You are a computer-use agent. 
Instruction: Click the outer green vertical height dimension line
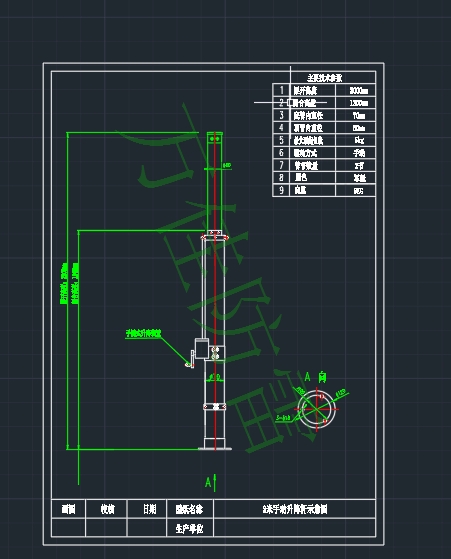(x=67, y=291)
